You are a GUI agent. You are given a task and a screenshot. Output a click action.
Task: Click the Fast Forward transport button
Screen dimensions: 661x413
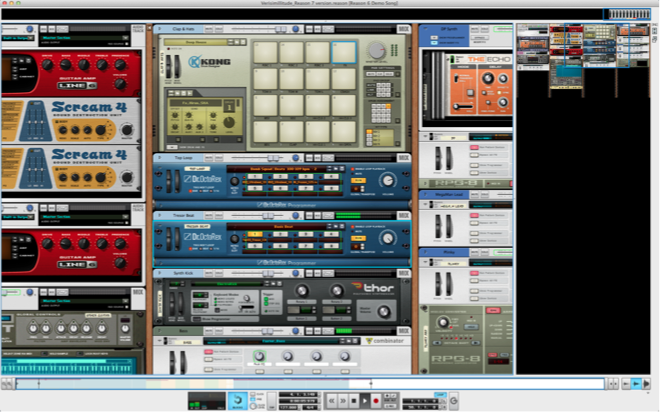pos(342,401)
